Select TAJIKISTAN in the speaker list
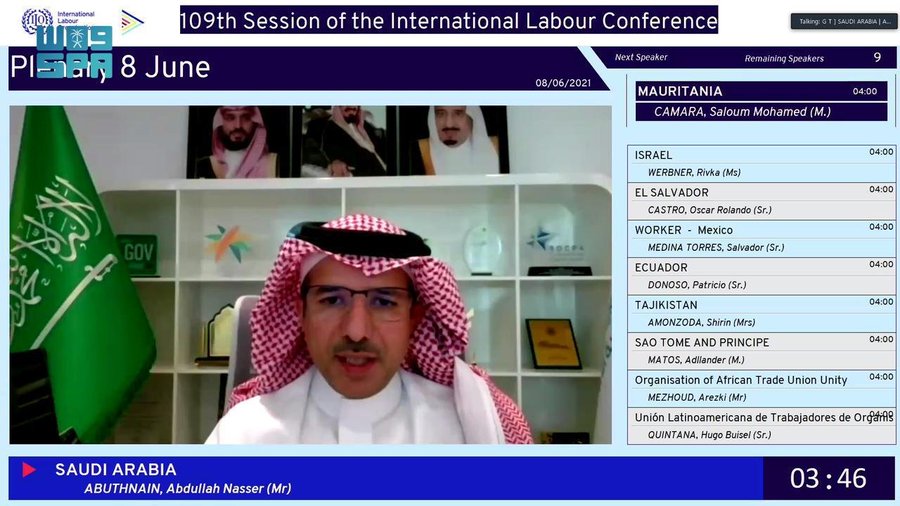900x506 pixels. pos(666,305)
